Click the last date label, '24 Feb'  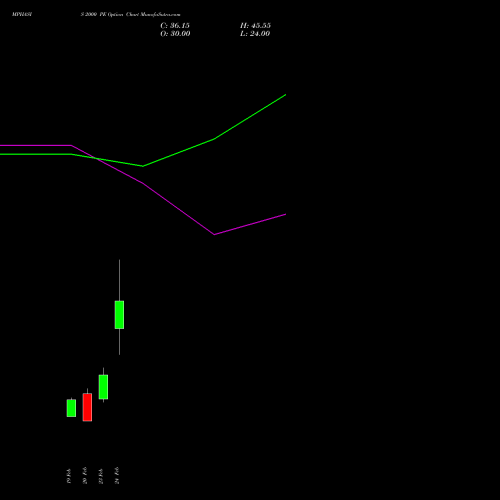tap(117, 476)
